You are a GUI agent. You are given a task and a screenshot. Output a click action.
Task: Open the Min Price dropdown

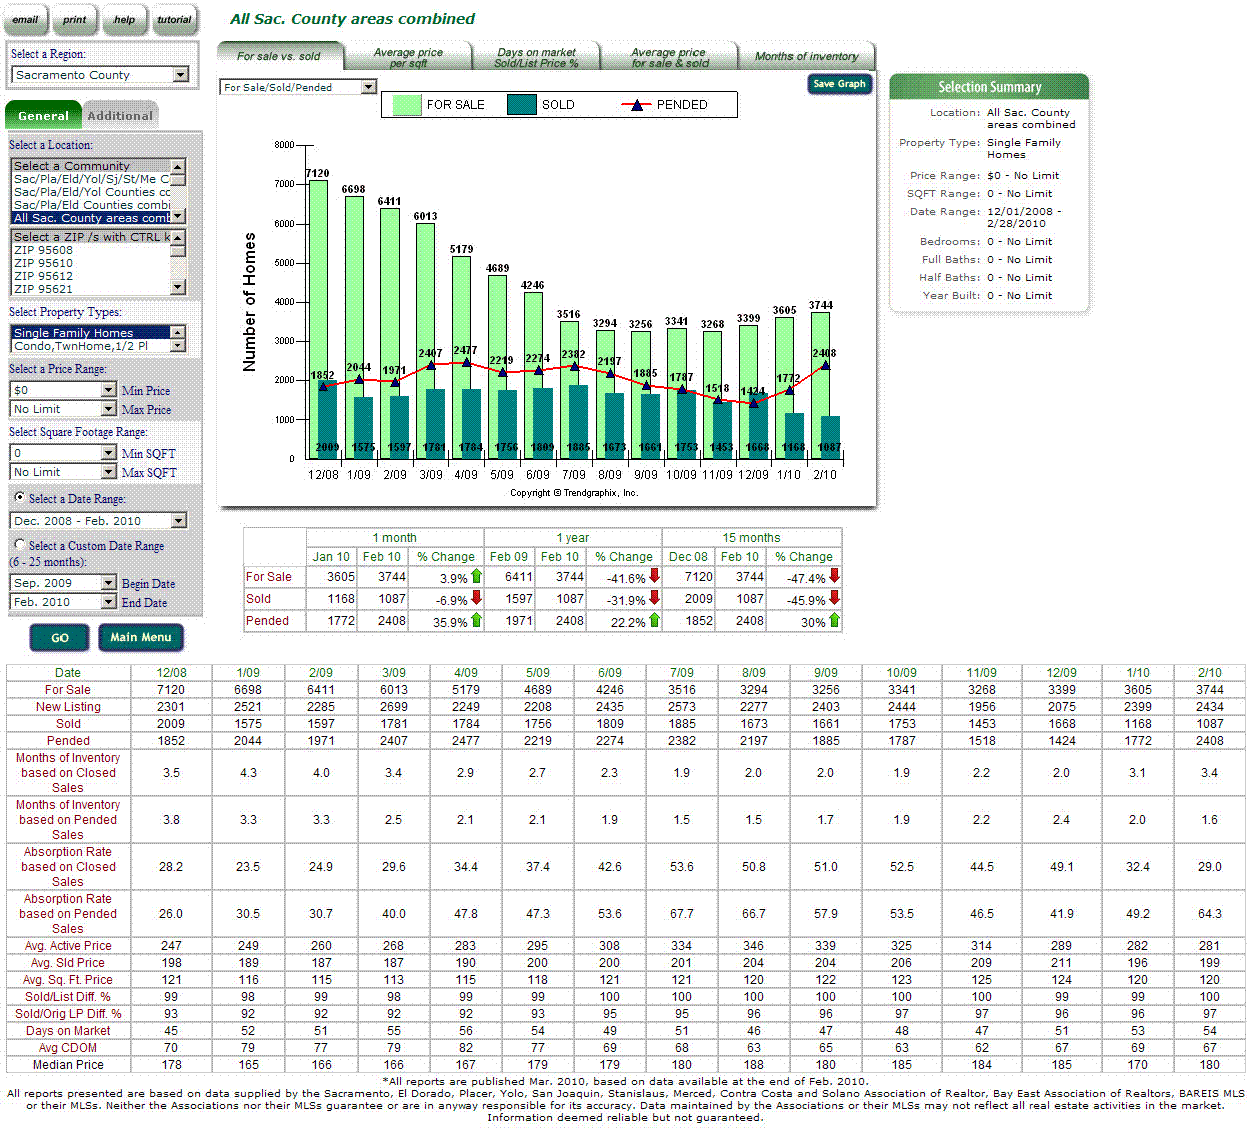pyautogui.click(x=64, y=390)
